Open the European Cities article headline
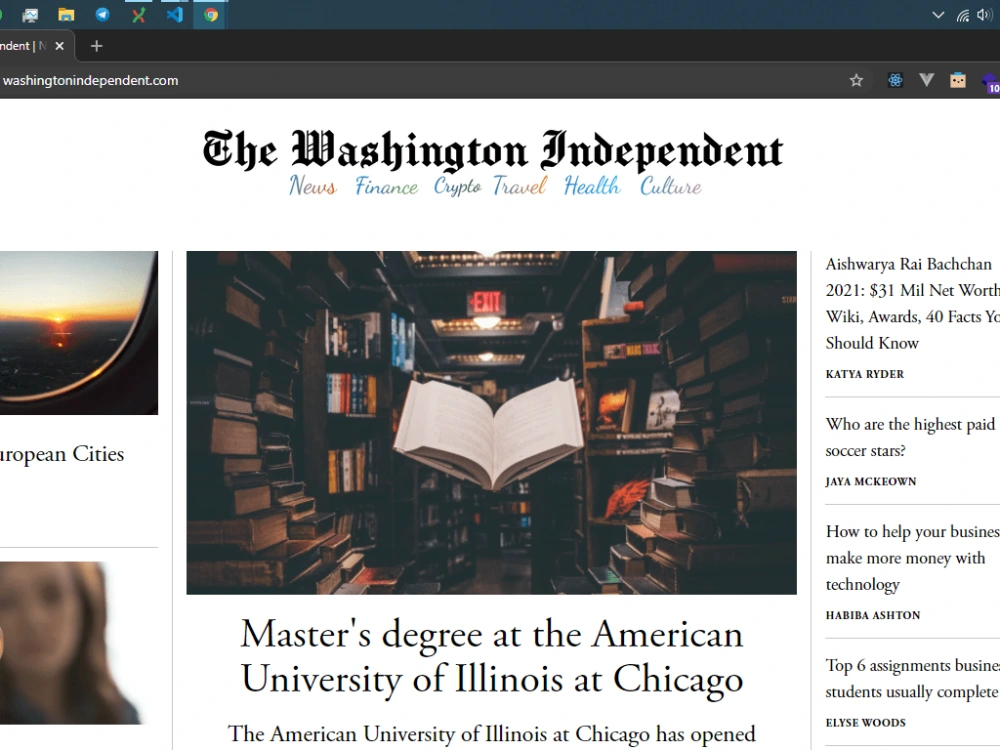 (62, 454)
